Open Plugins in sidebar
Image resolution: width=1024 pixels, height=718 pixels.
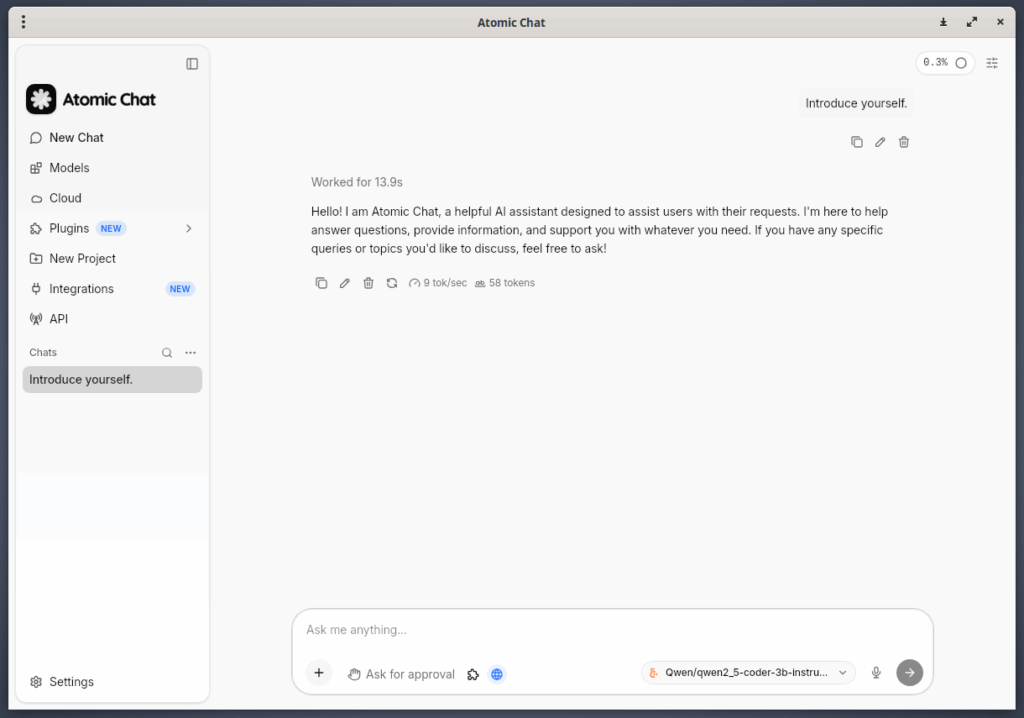(x=69, y=228)
